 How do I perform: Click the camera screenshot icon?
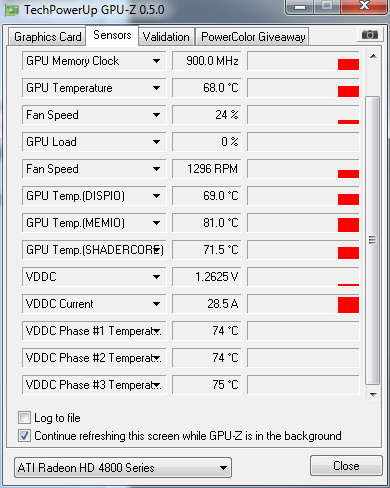[x=369, y=35]
